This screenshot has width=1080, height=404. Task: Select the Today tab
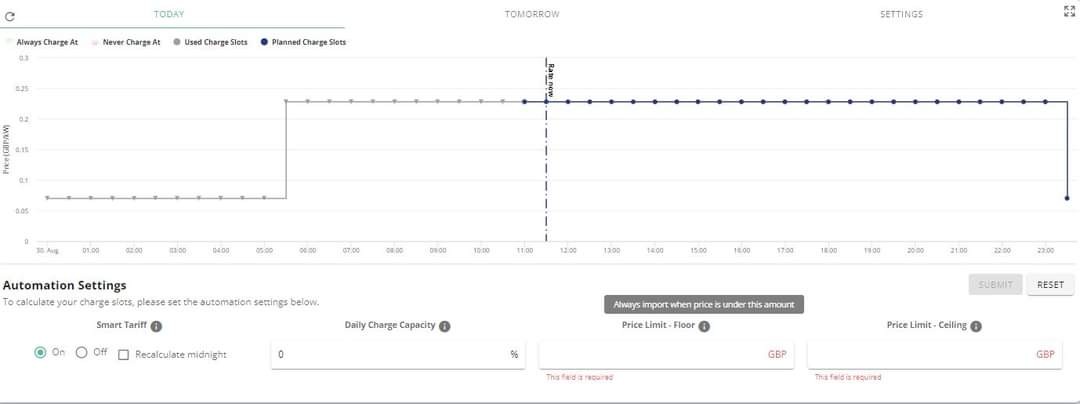(x=169, y=14)
